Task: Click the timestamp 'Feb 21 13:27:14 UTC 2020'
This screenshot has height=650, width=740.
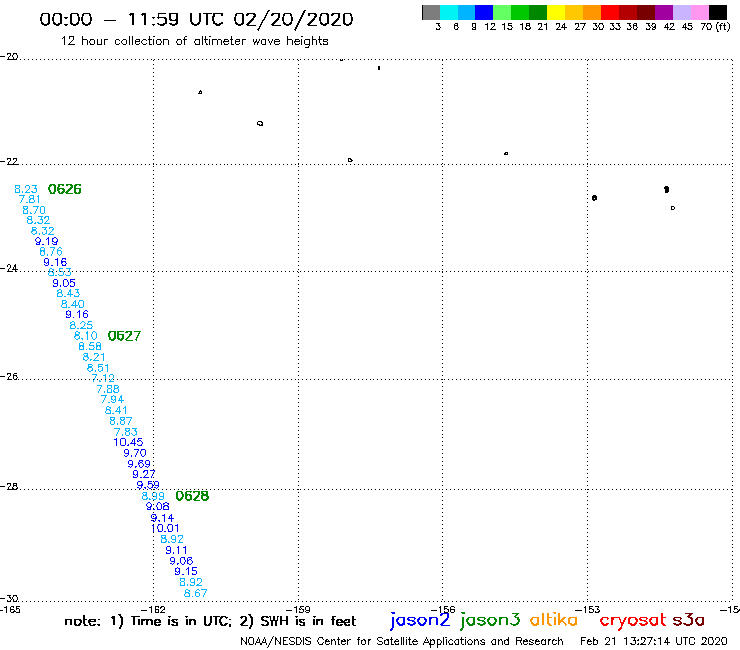Action: tap(654, 641)
